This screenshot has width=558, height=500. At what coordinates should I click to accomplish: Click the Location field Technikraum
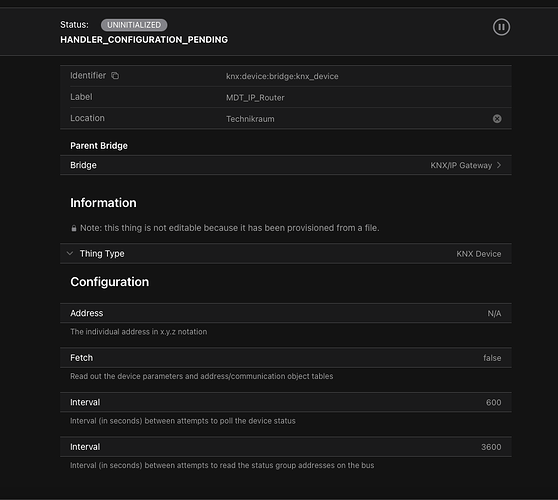pyautogui.click(x=250, y=119)
